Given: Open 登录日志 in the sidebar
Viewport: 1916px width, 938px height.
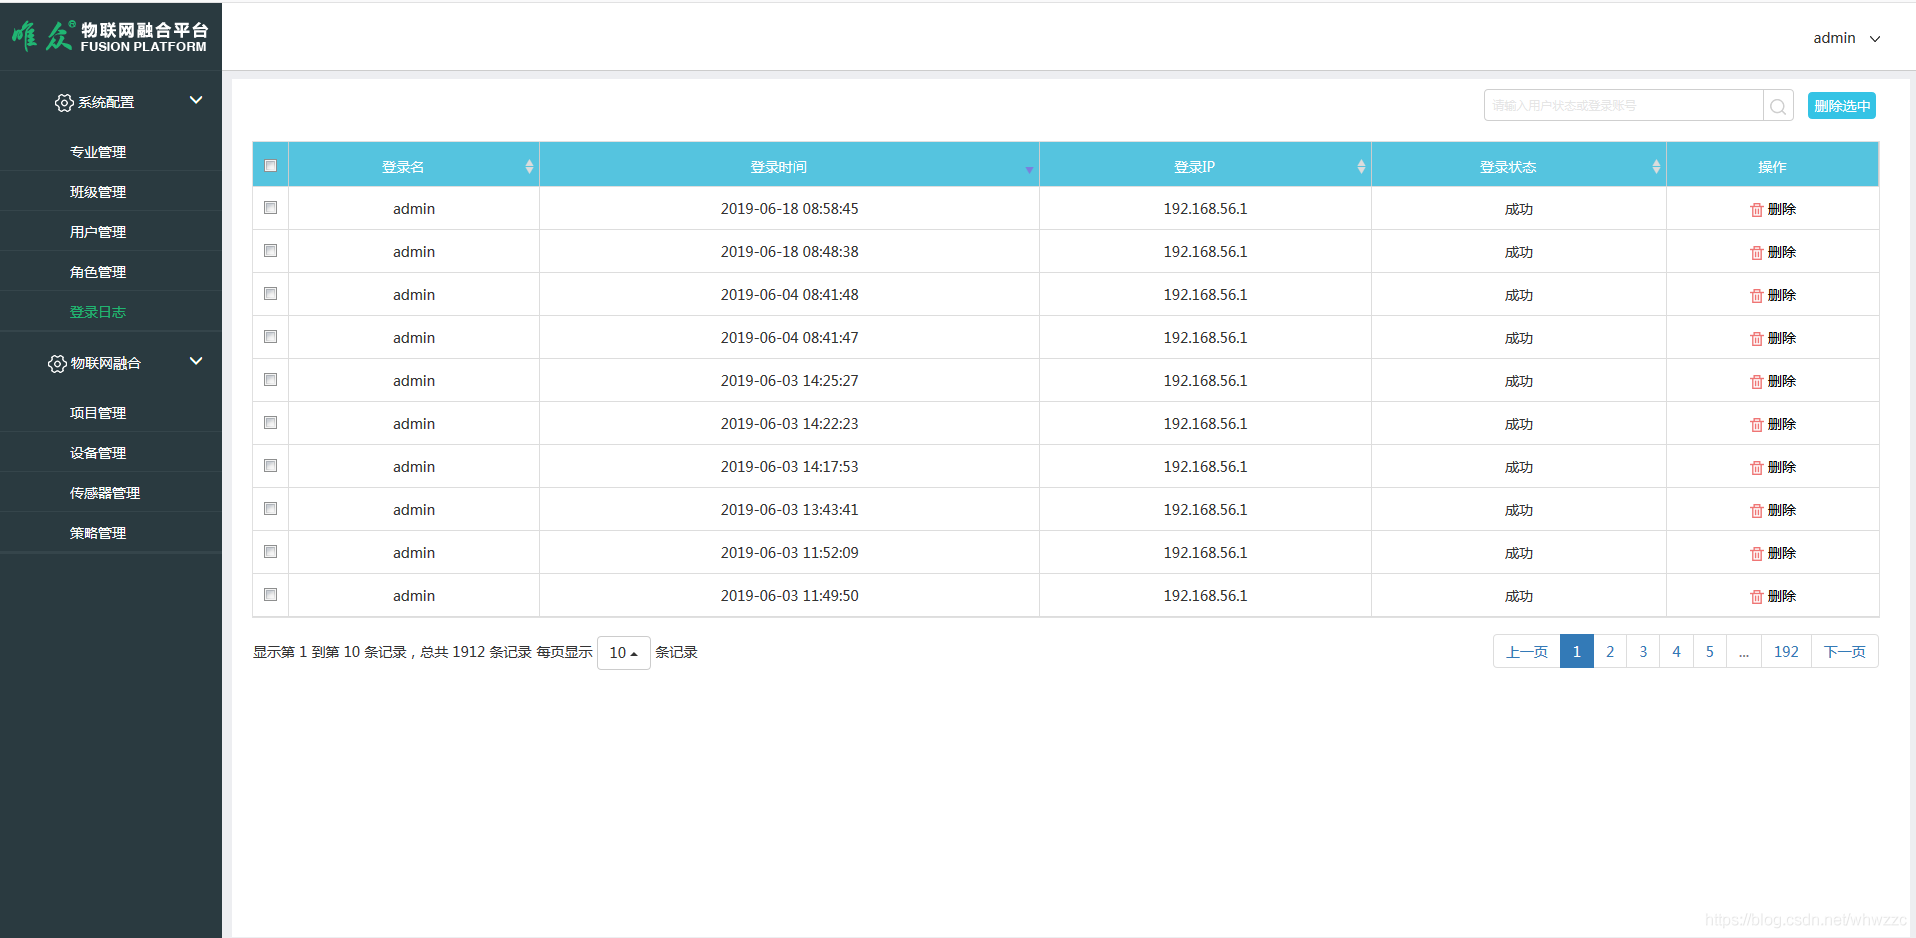Looking at the screenshot, I should [98, 312].
